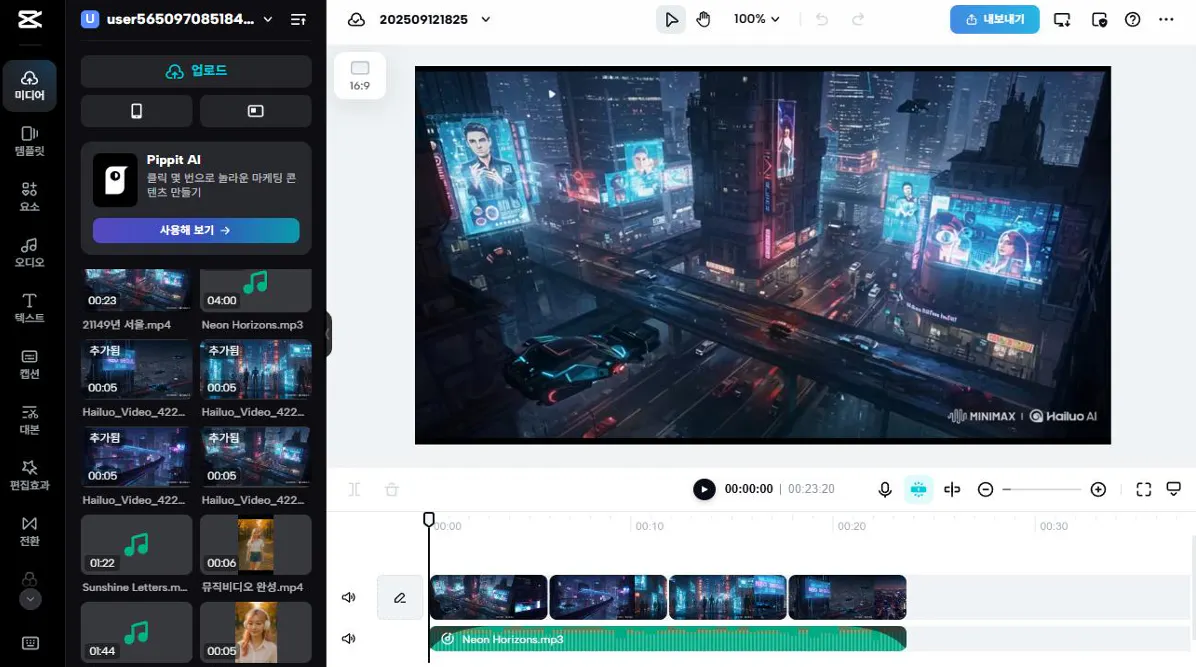Click the video track cover edit pencil button
The image size is (1196, 667).
tap(400, 598)
